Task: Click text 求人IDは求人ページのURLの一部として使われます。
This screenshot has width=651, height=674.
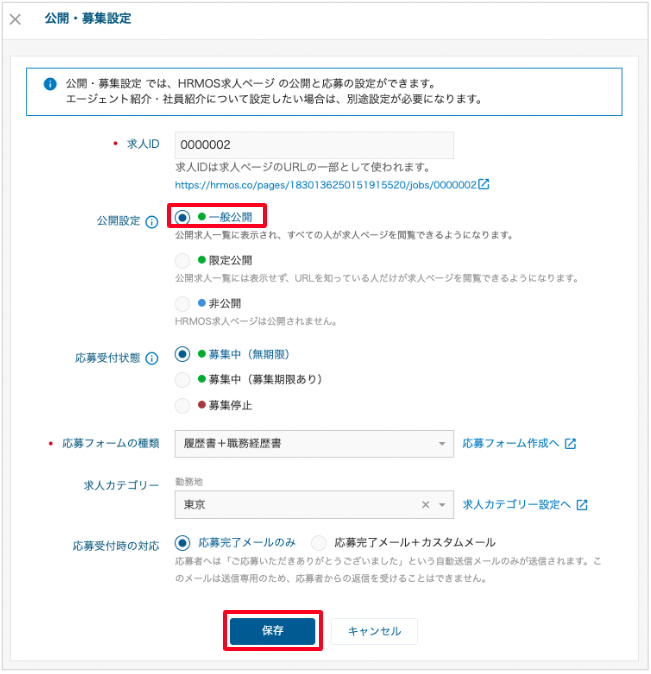Action: tap(303, 167)
